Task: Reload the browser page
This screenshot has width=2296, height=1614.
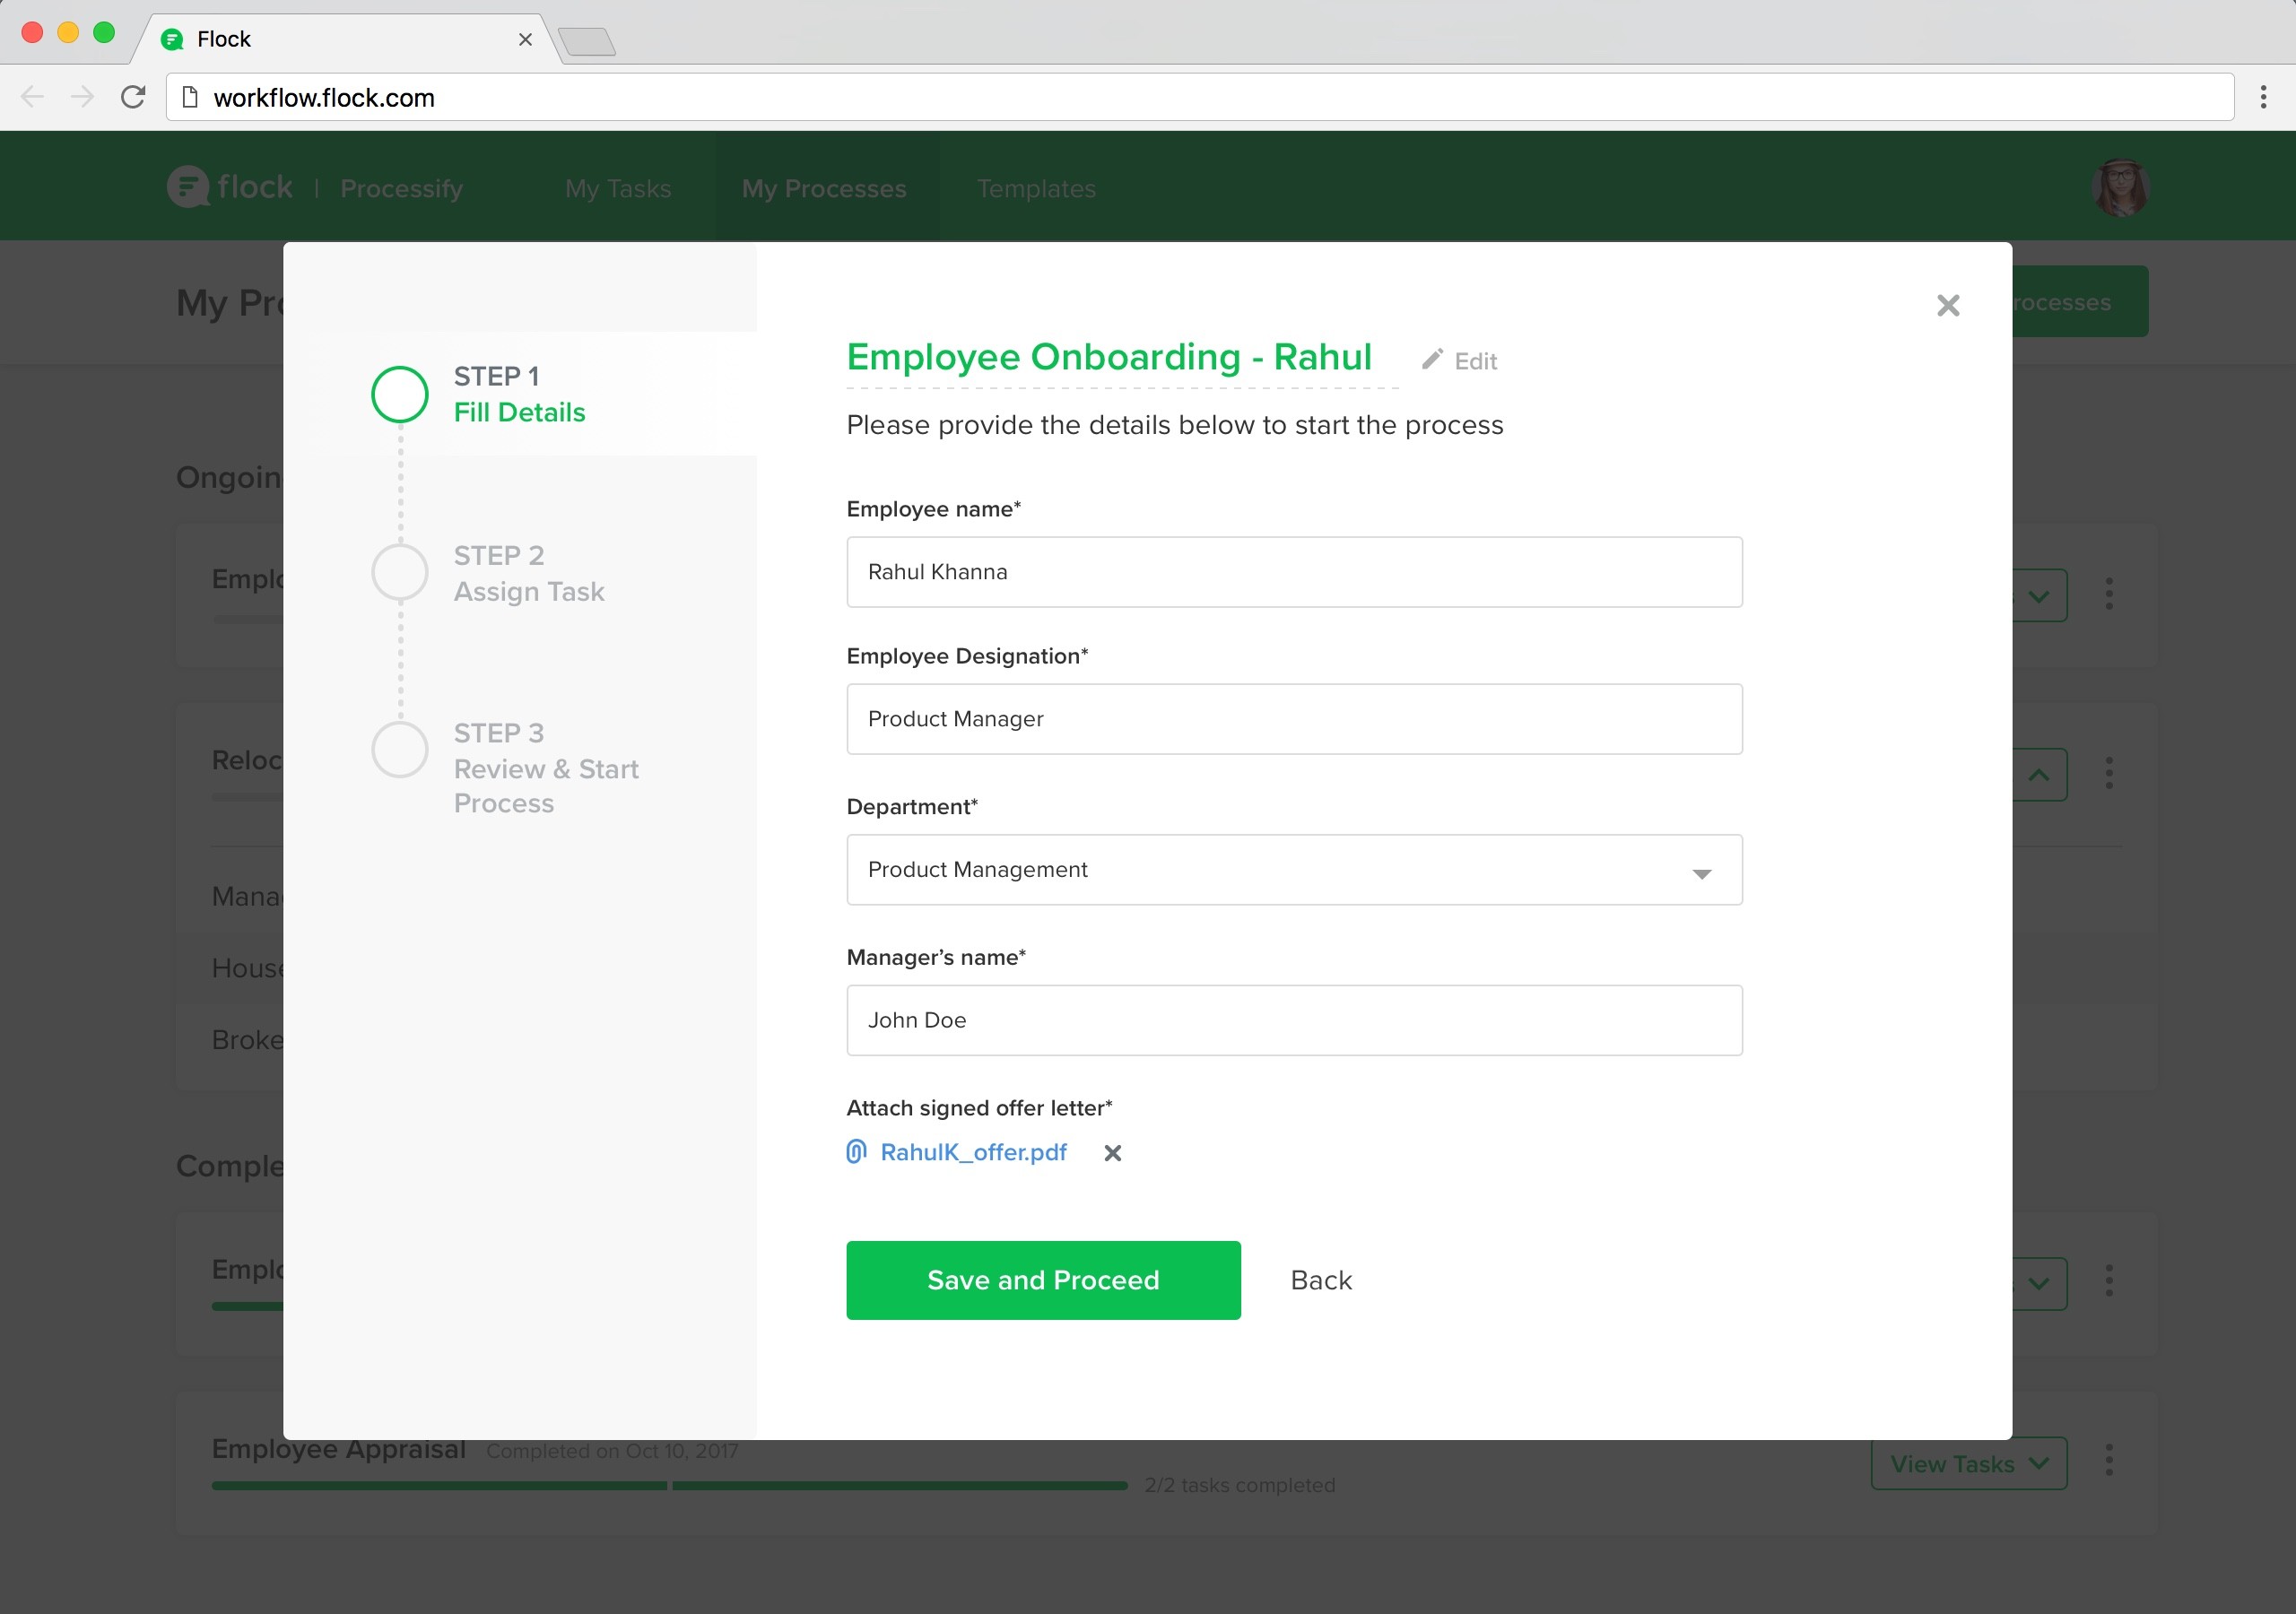Action: coord(133,97)
